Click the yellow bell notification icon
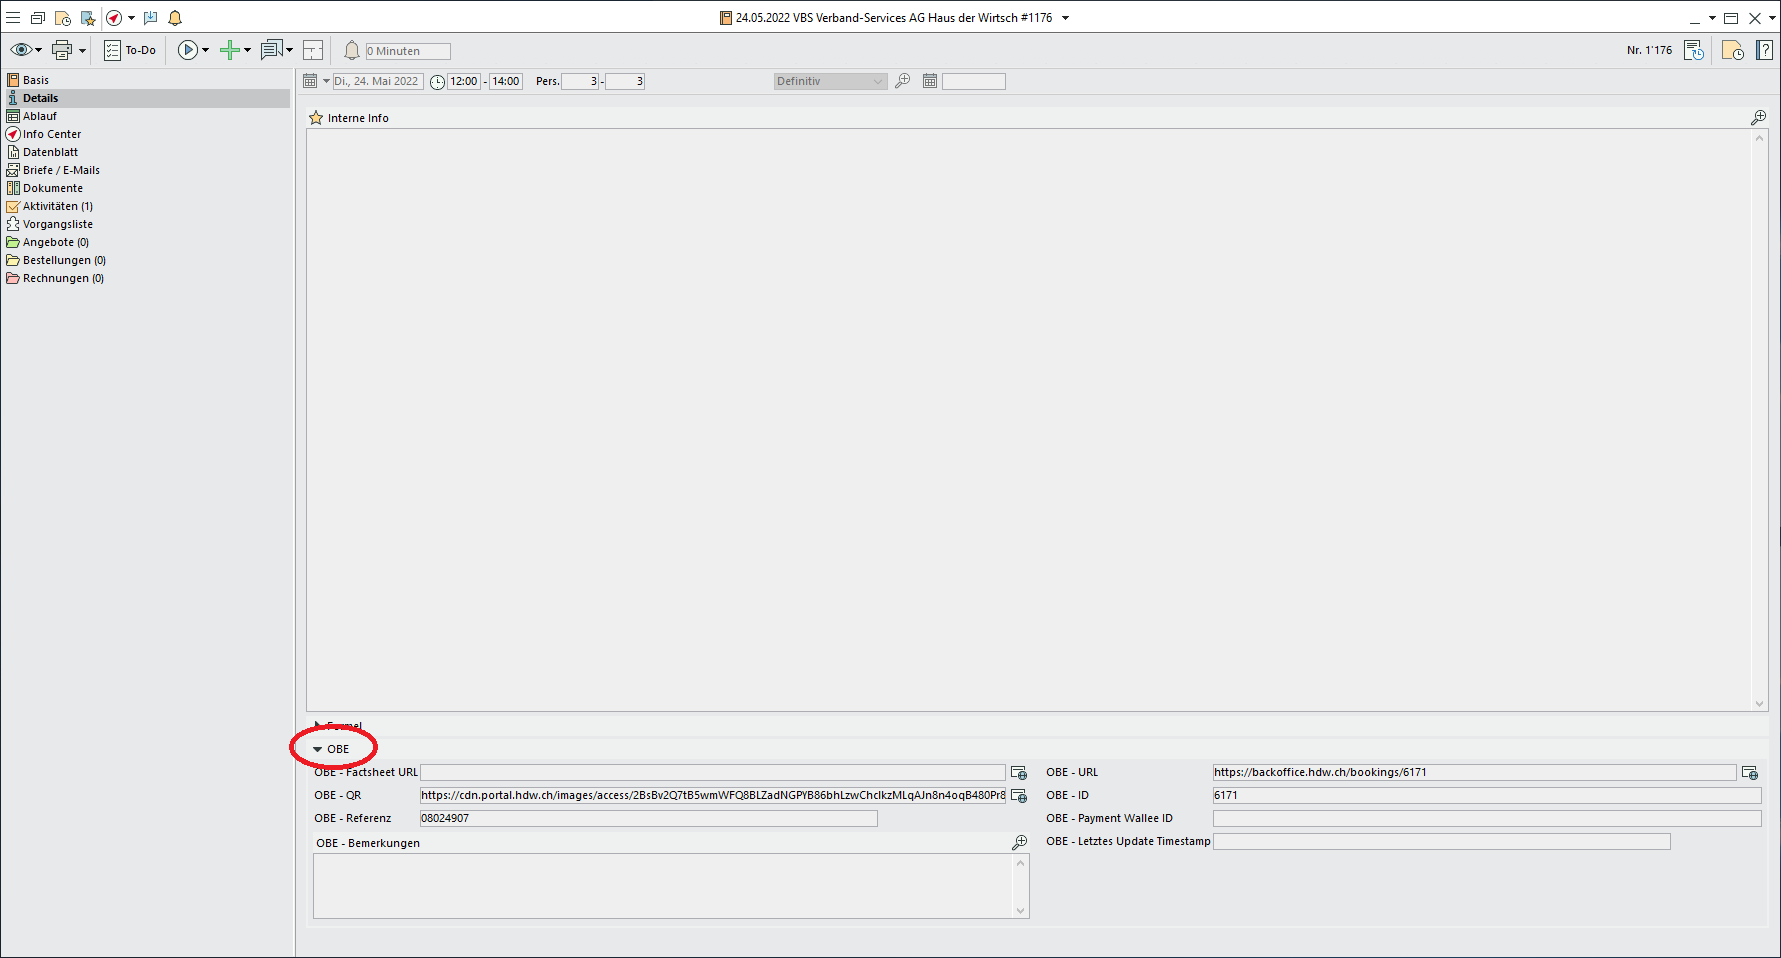Screen dimensions: 1781x958 [x=175, y=18]
